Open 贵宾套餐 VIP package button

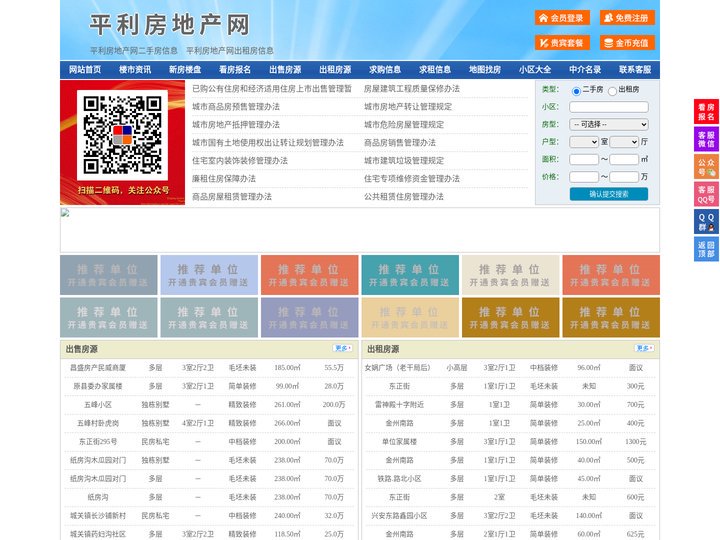tap(562, 43)
